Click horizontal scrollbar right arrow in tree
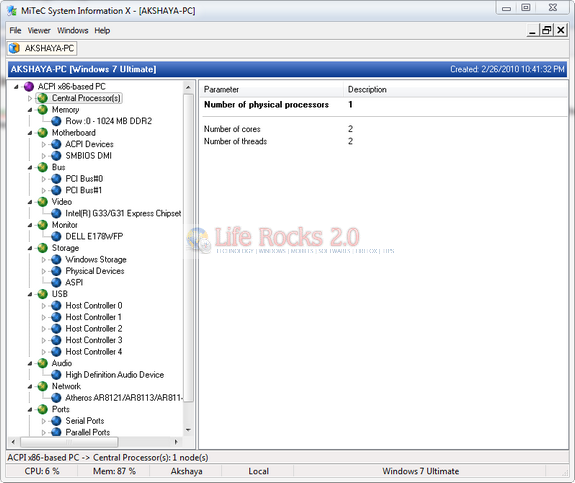Viewport: 575px width, 483px height. tap(176, 442)
